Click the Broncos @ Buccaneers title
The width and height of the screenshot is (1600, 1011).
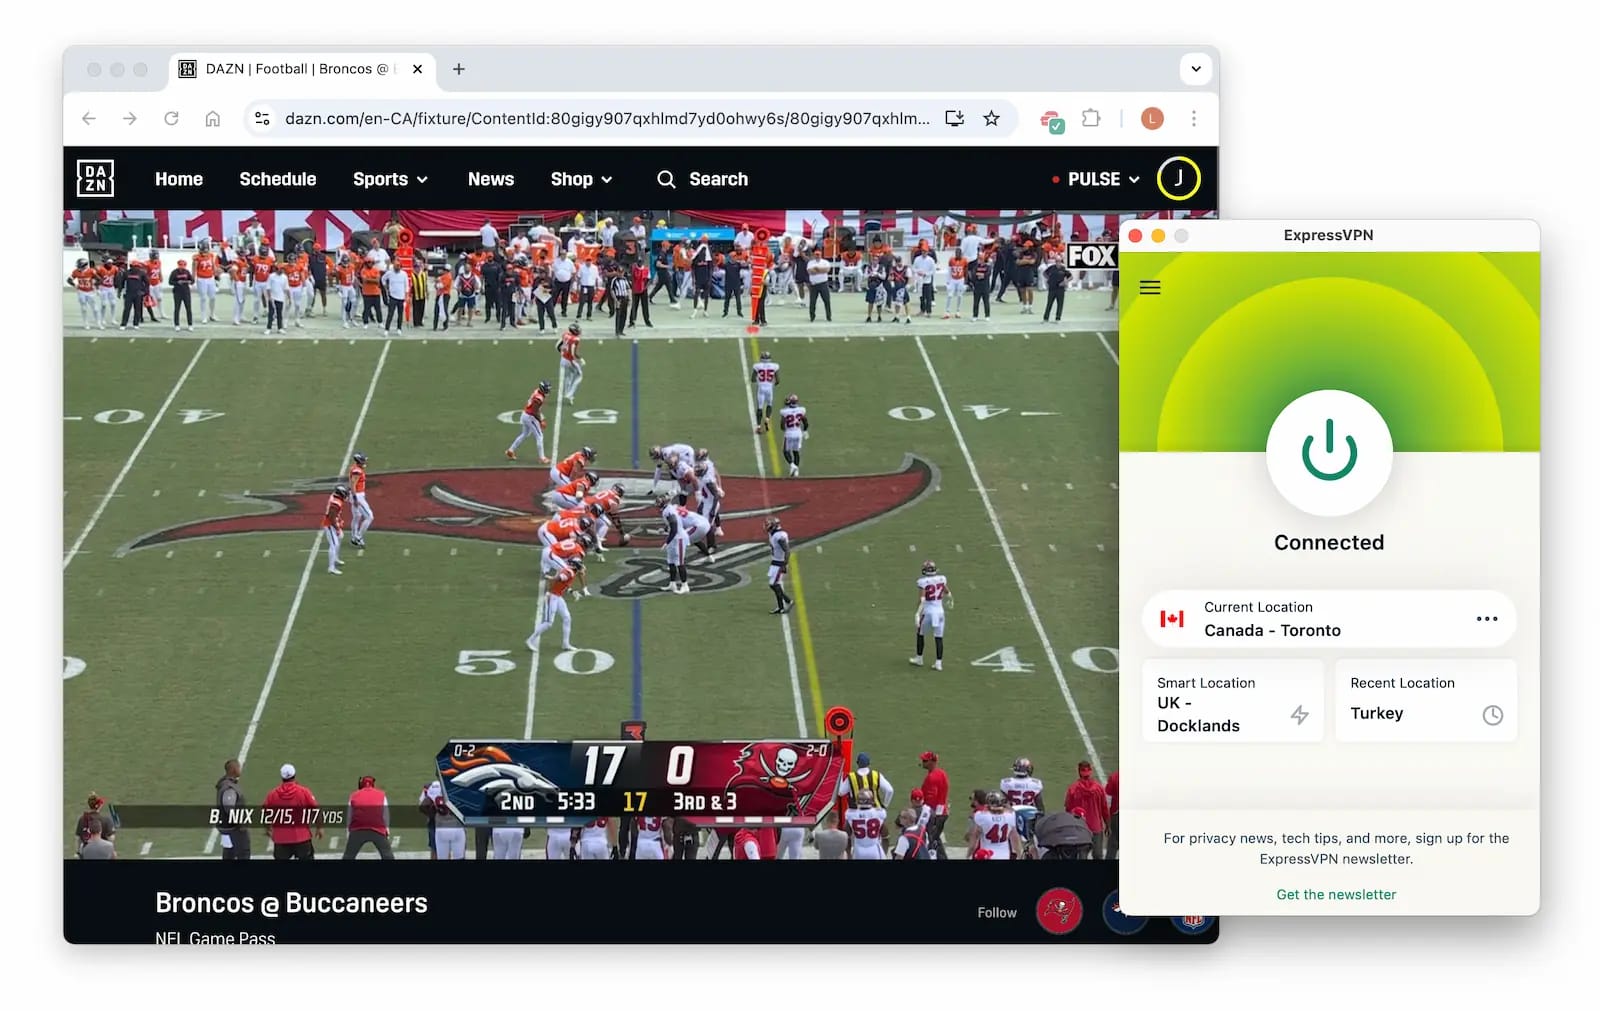point(291,903)
